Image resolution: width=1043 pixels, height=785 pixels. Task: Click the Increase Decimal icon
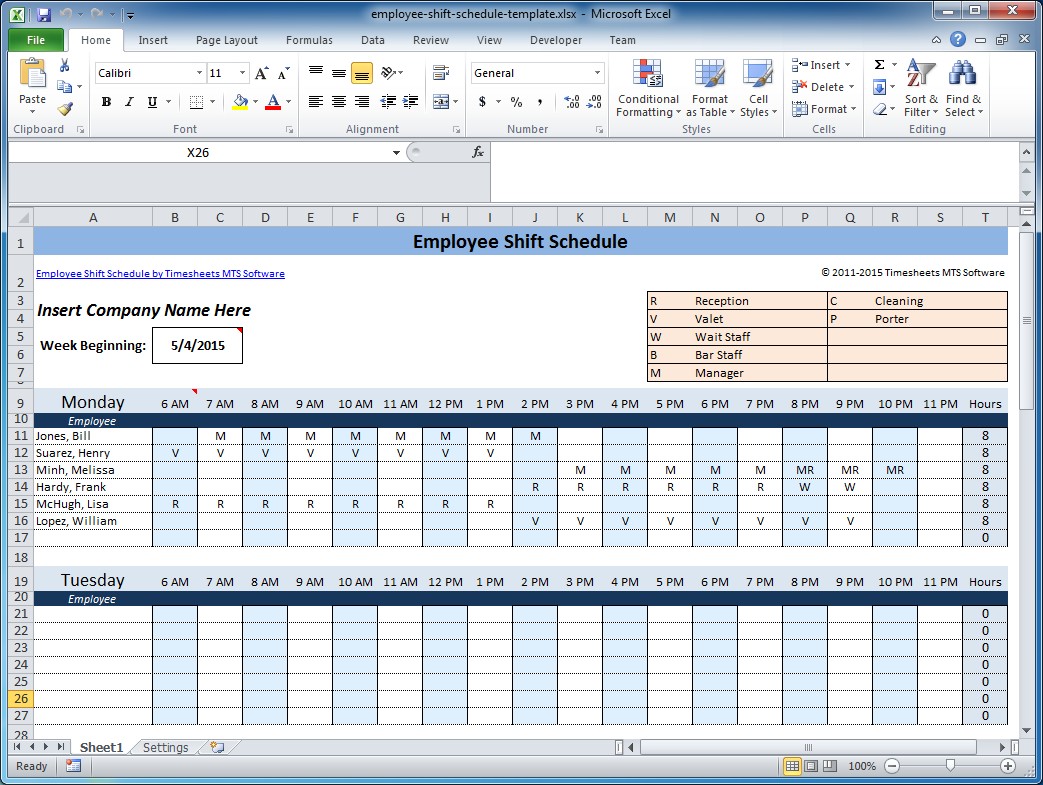pos(572,102)
